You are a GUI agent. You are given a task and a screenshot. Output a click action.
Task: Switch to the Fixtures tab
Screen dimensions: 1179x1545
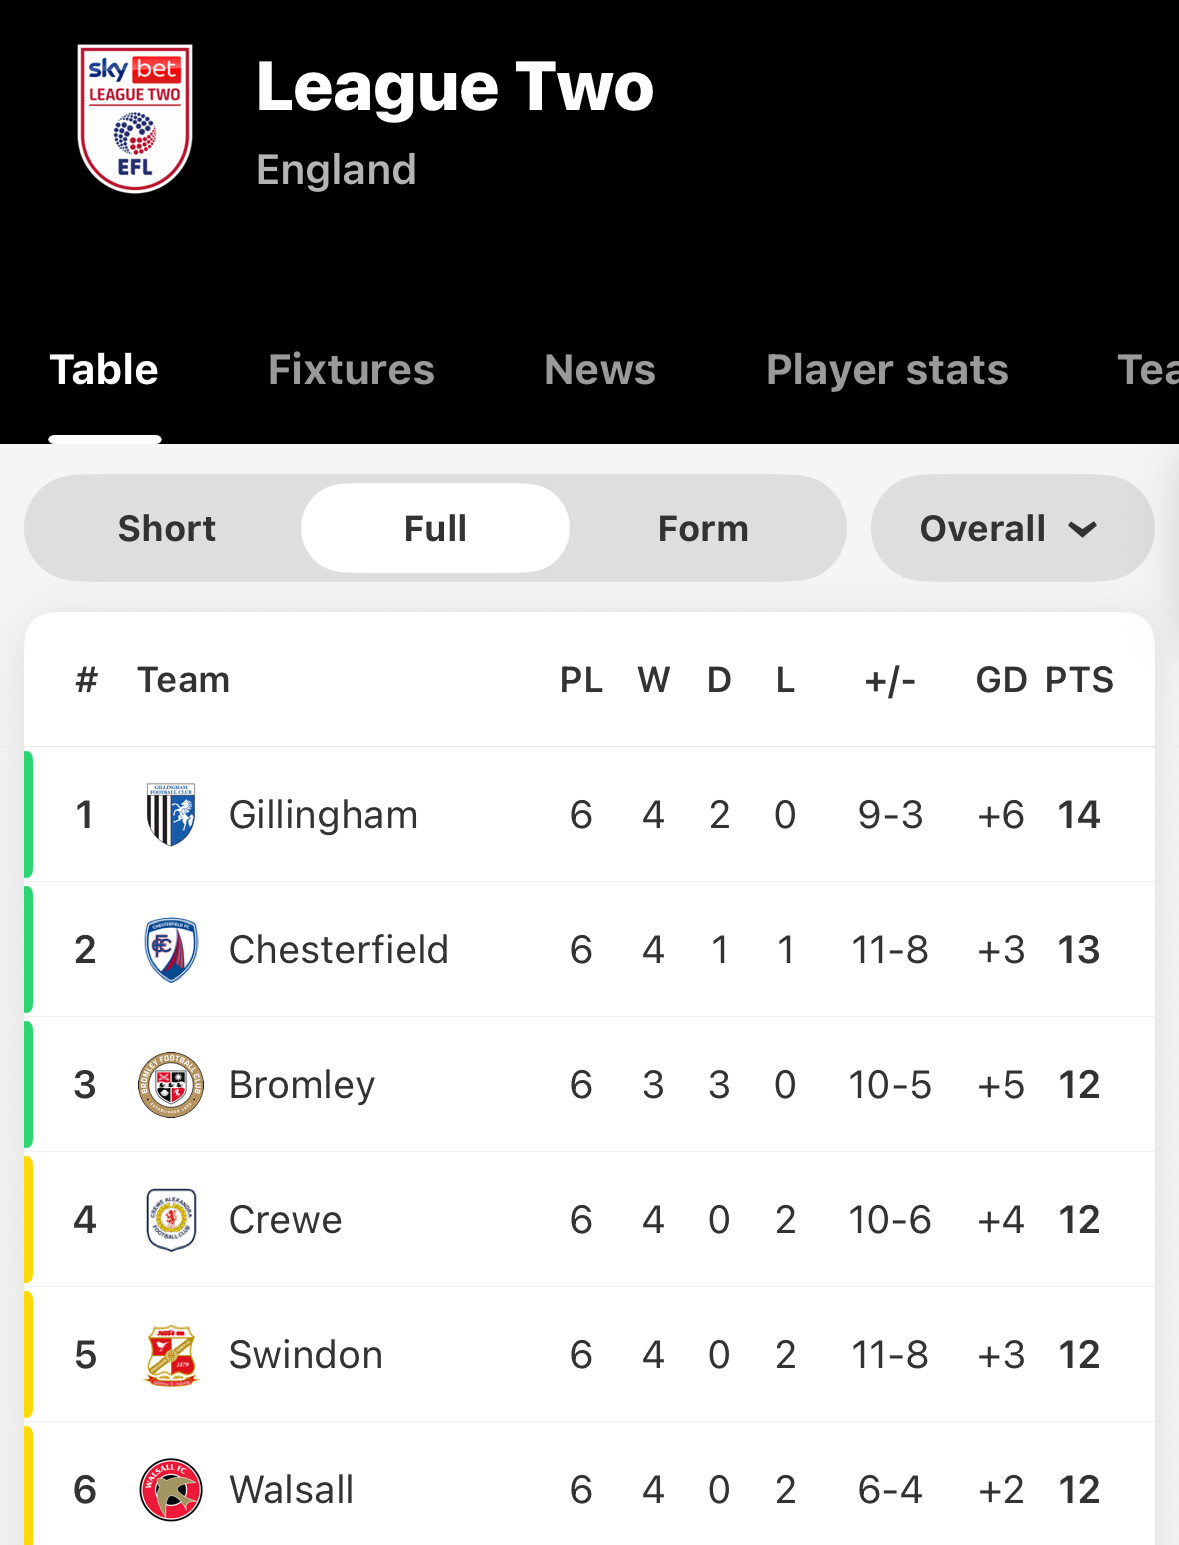[351, 370]
